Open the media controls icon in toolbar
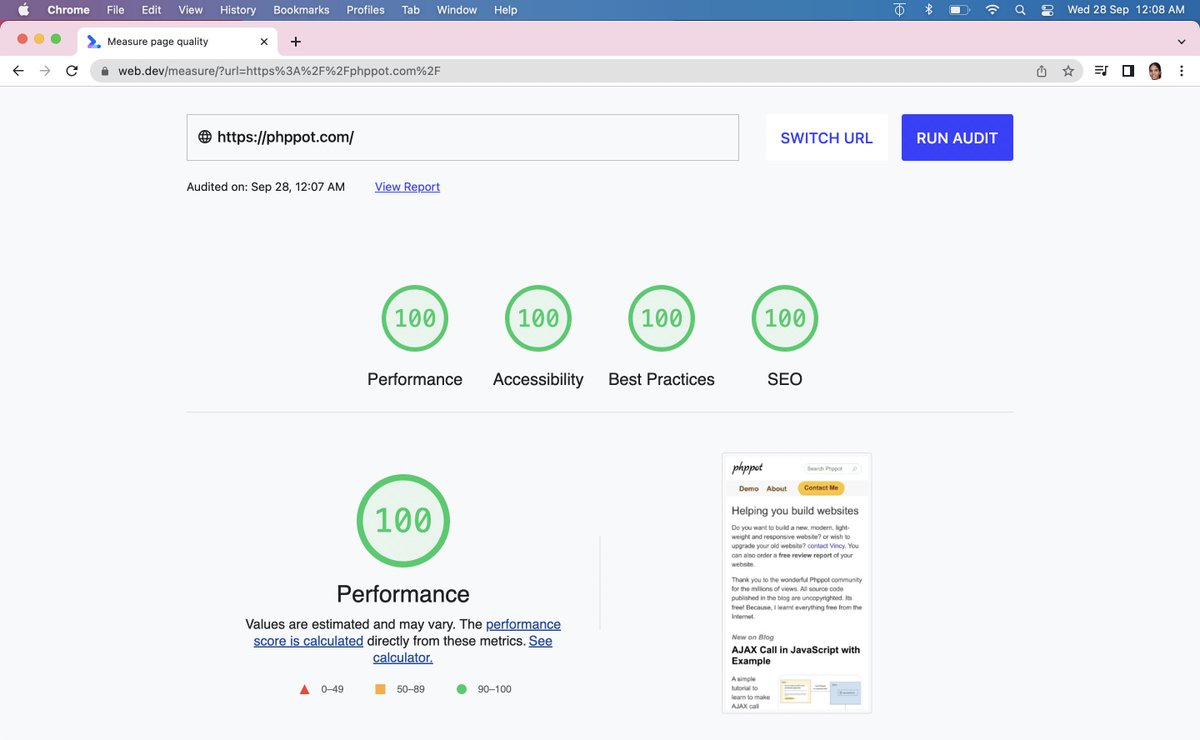The image size is (1200, 740). point(1101,71)
